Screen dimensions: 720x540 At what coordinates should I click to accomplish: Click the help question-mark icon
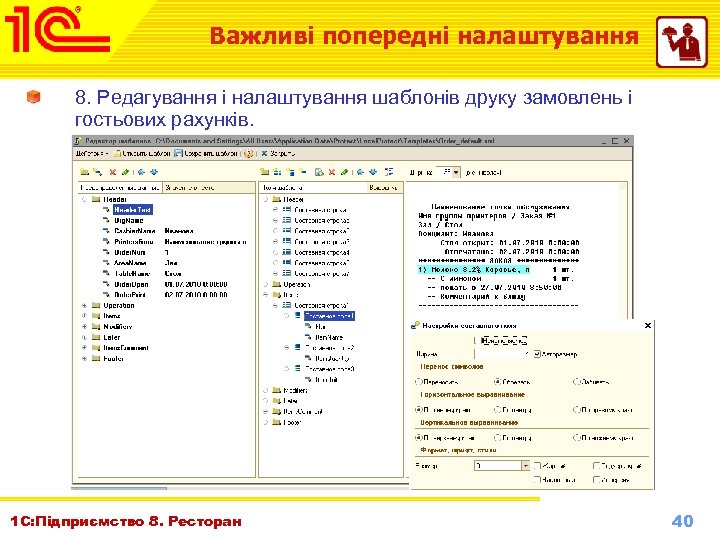tap(249, 154)
